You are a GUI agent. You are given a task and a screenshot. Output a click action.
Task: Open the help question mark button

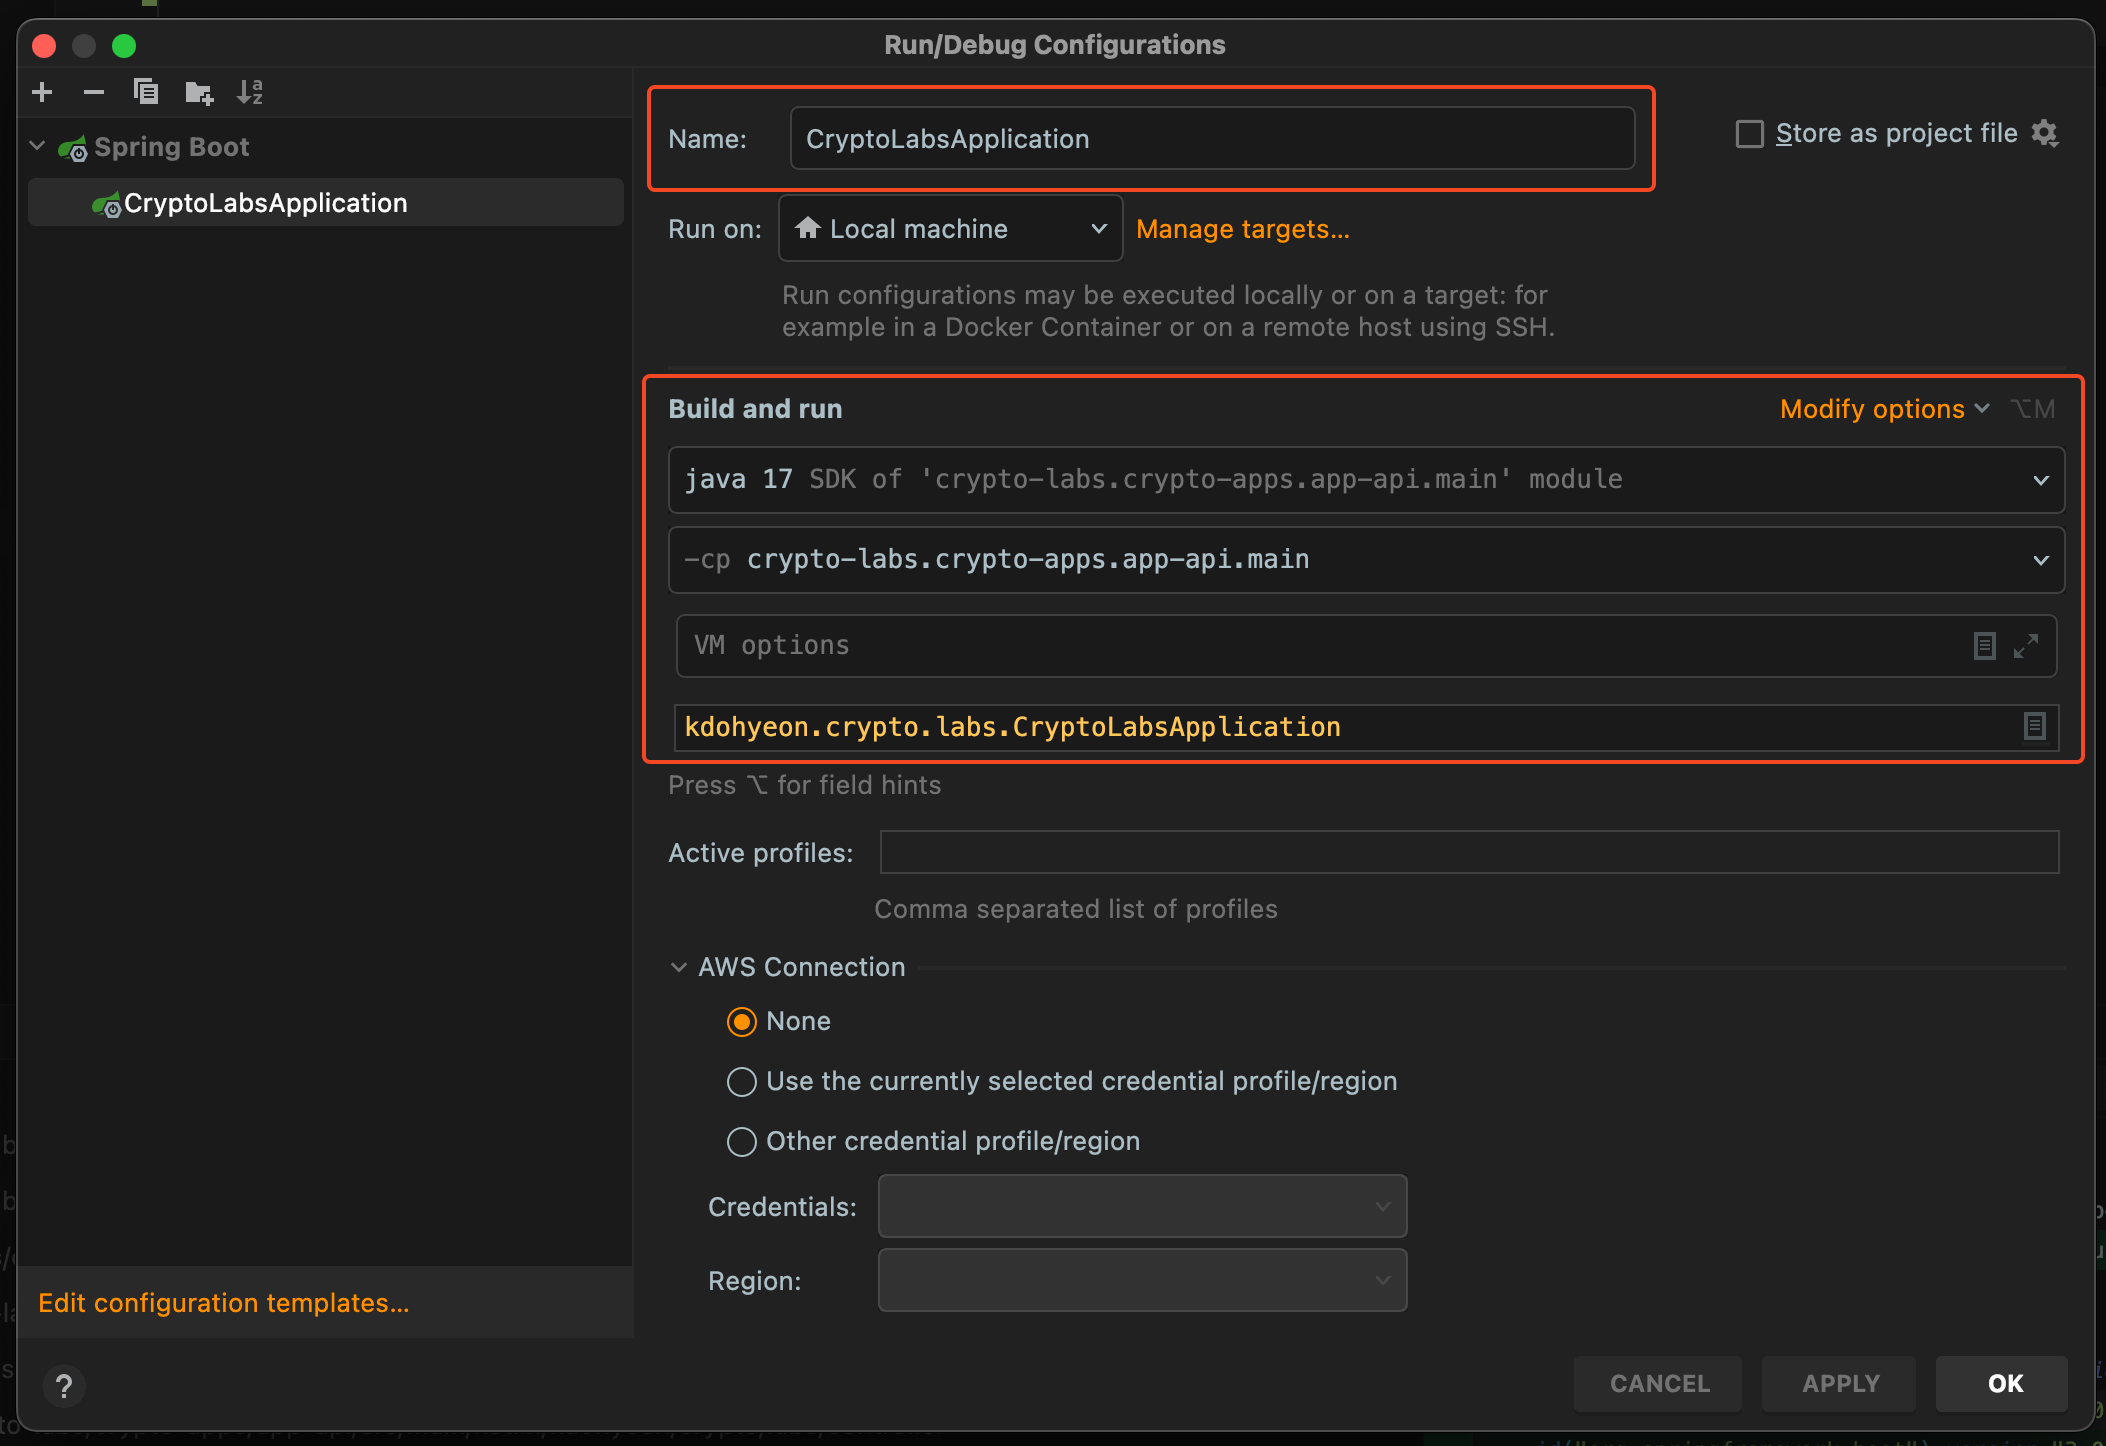click(64, 1386)
